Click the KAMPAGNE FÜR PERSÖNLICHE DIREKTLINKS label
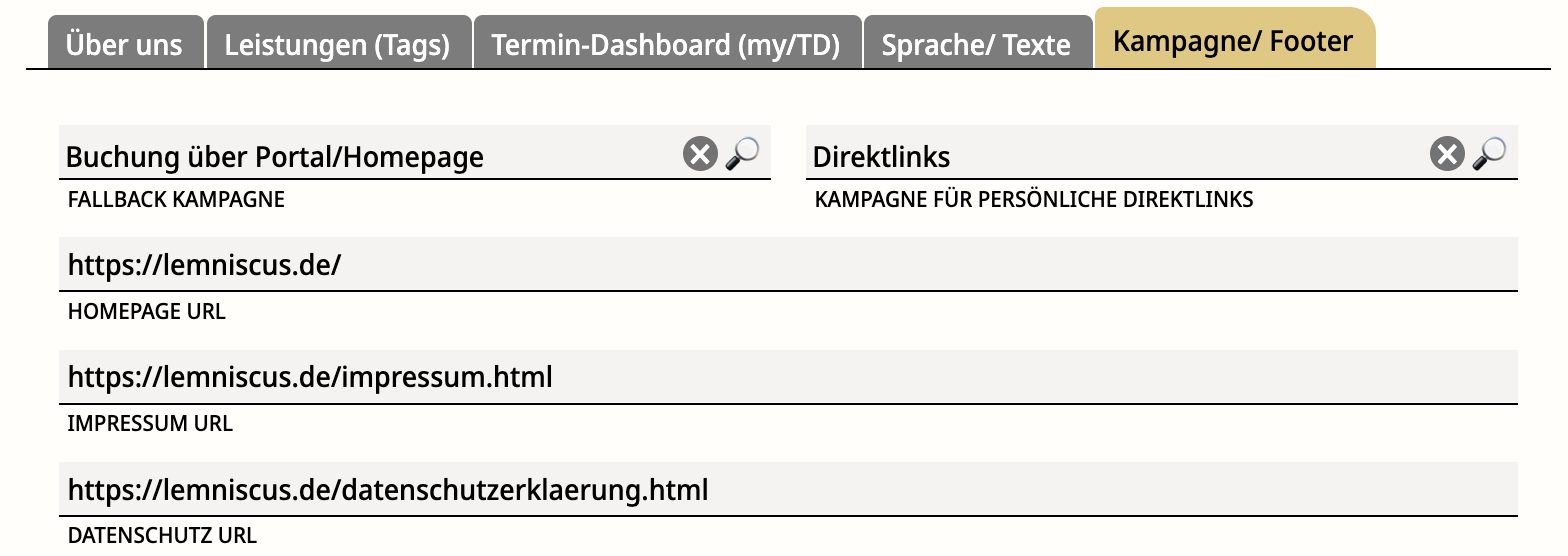1568x556 pixels. tap(1034, 199)
